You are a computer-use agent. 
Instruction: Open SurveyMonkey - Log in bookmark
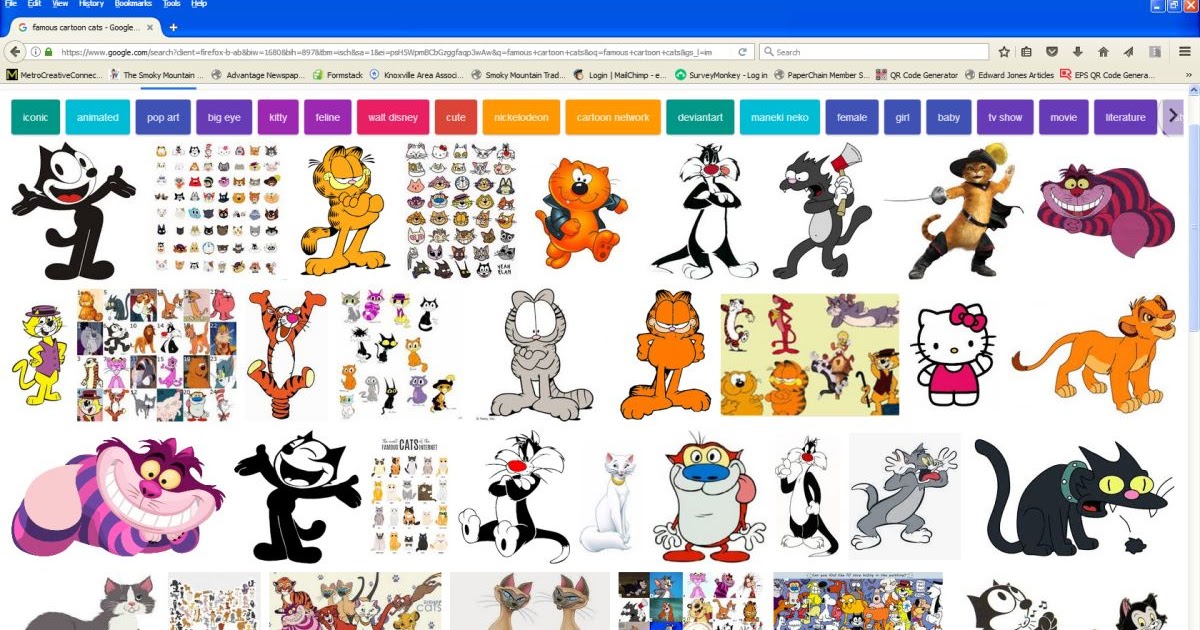click(721, 75)
